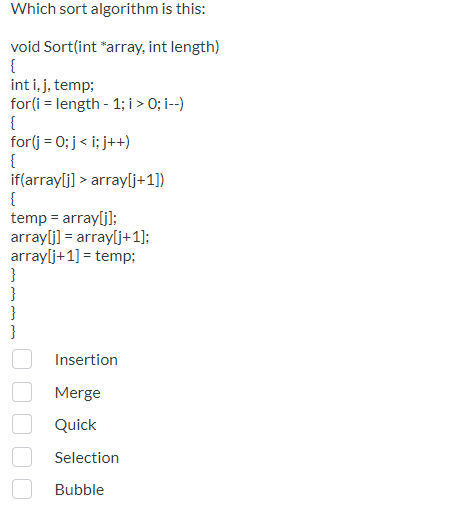Tick the Merge checkbox
Image resolution: width=463 pixels, height=514 pixels.
[22, 392]
